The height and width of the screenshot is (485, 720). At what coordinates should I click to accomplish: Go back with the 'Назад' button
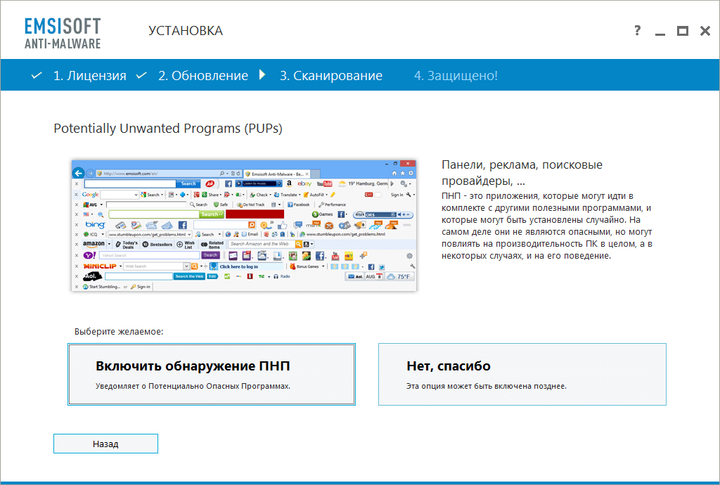tap(106, 444)
